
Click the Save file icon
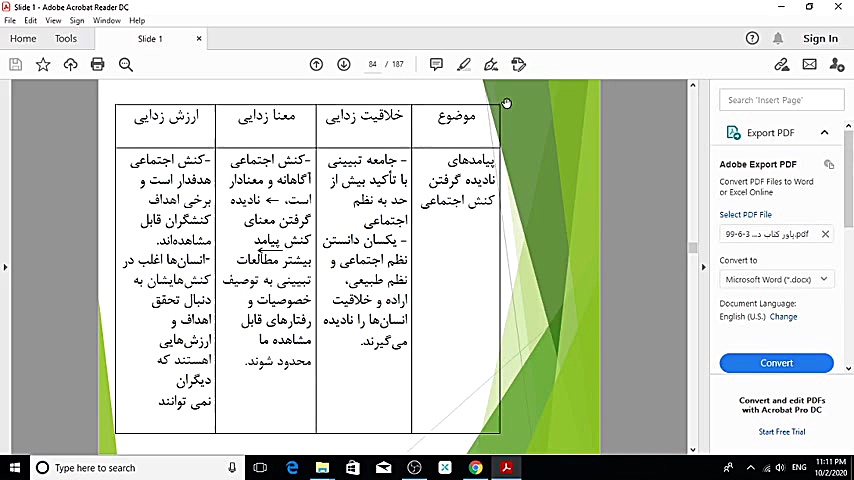point(16,64)
